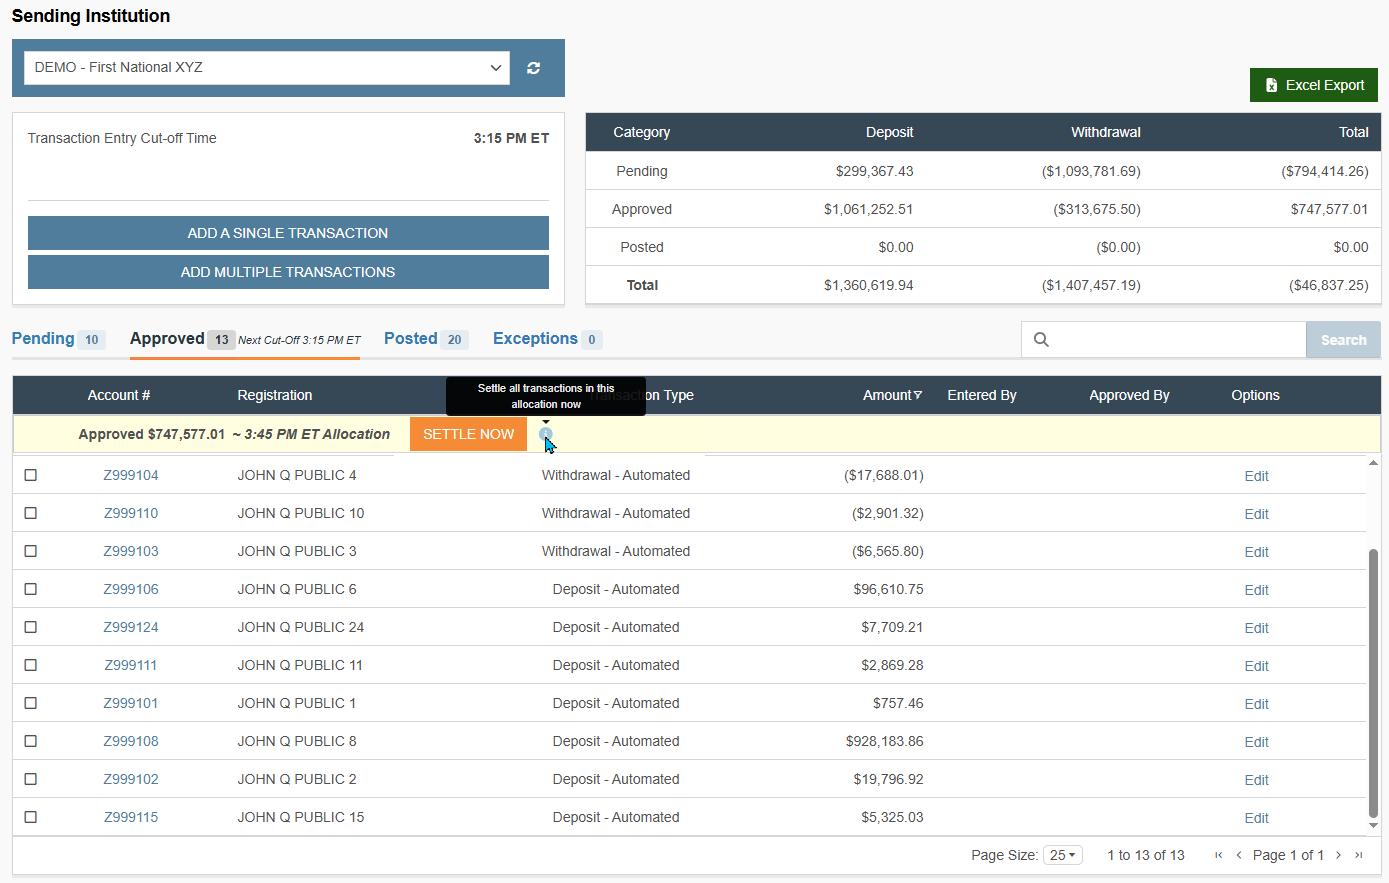Switch to the Pending tab
Screen dimensions: 1389x883
pyautogui.click(x=58, y=339)
